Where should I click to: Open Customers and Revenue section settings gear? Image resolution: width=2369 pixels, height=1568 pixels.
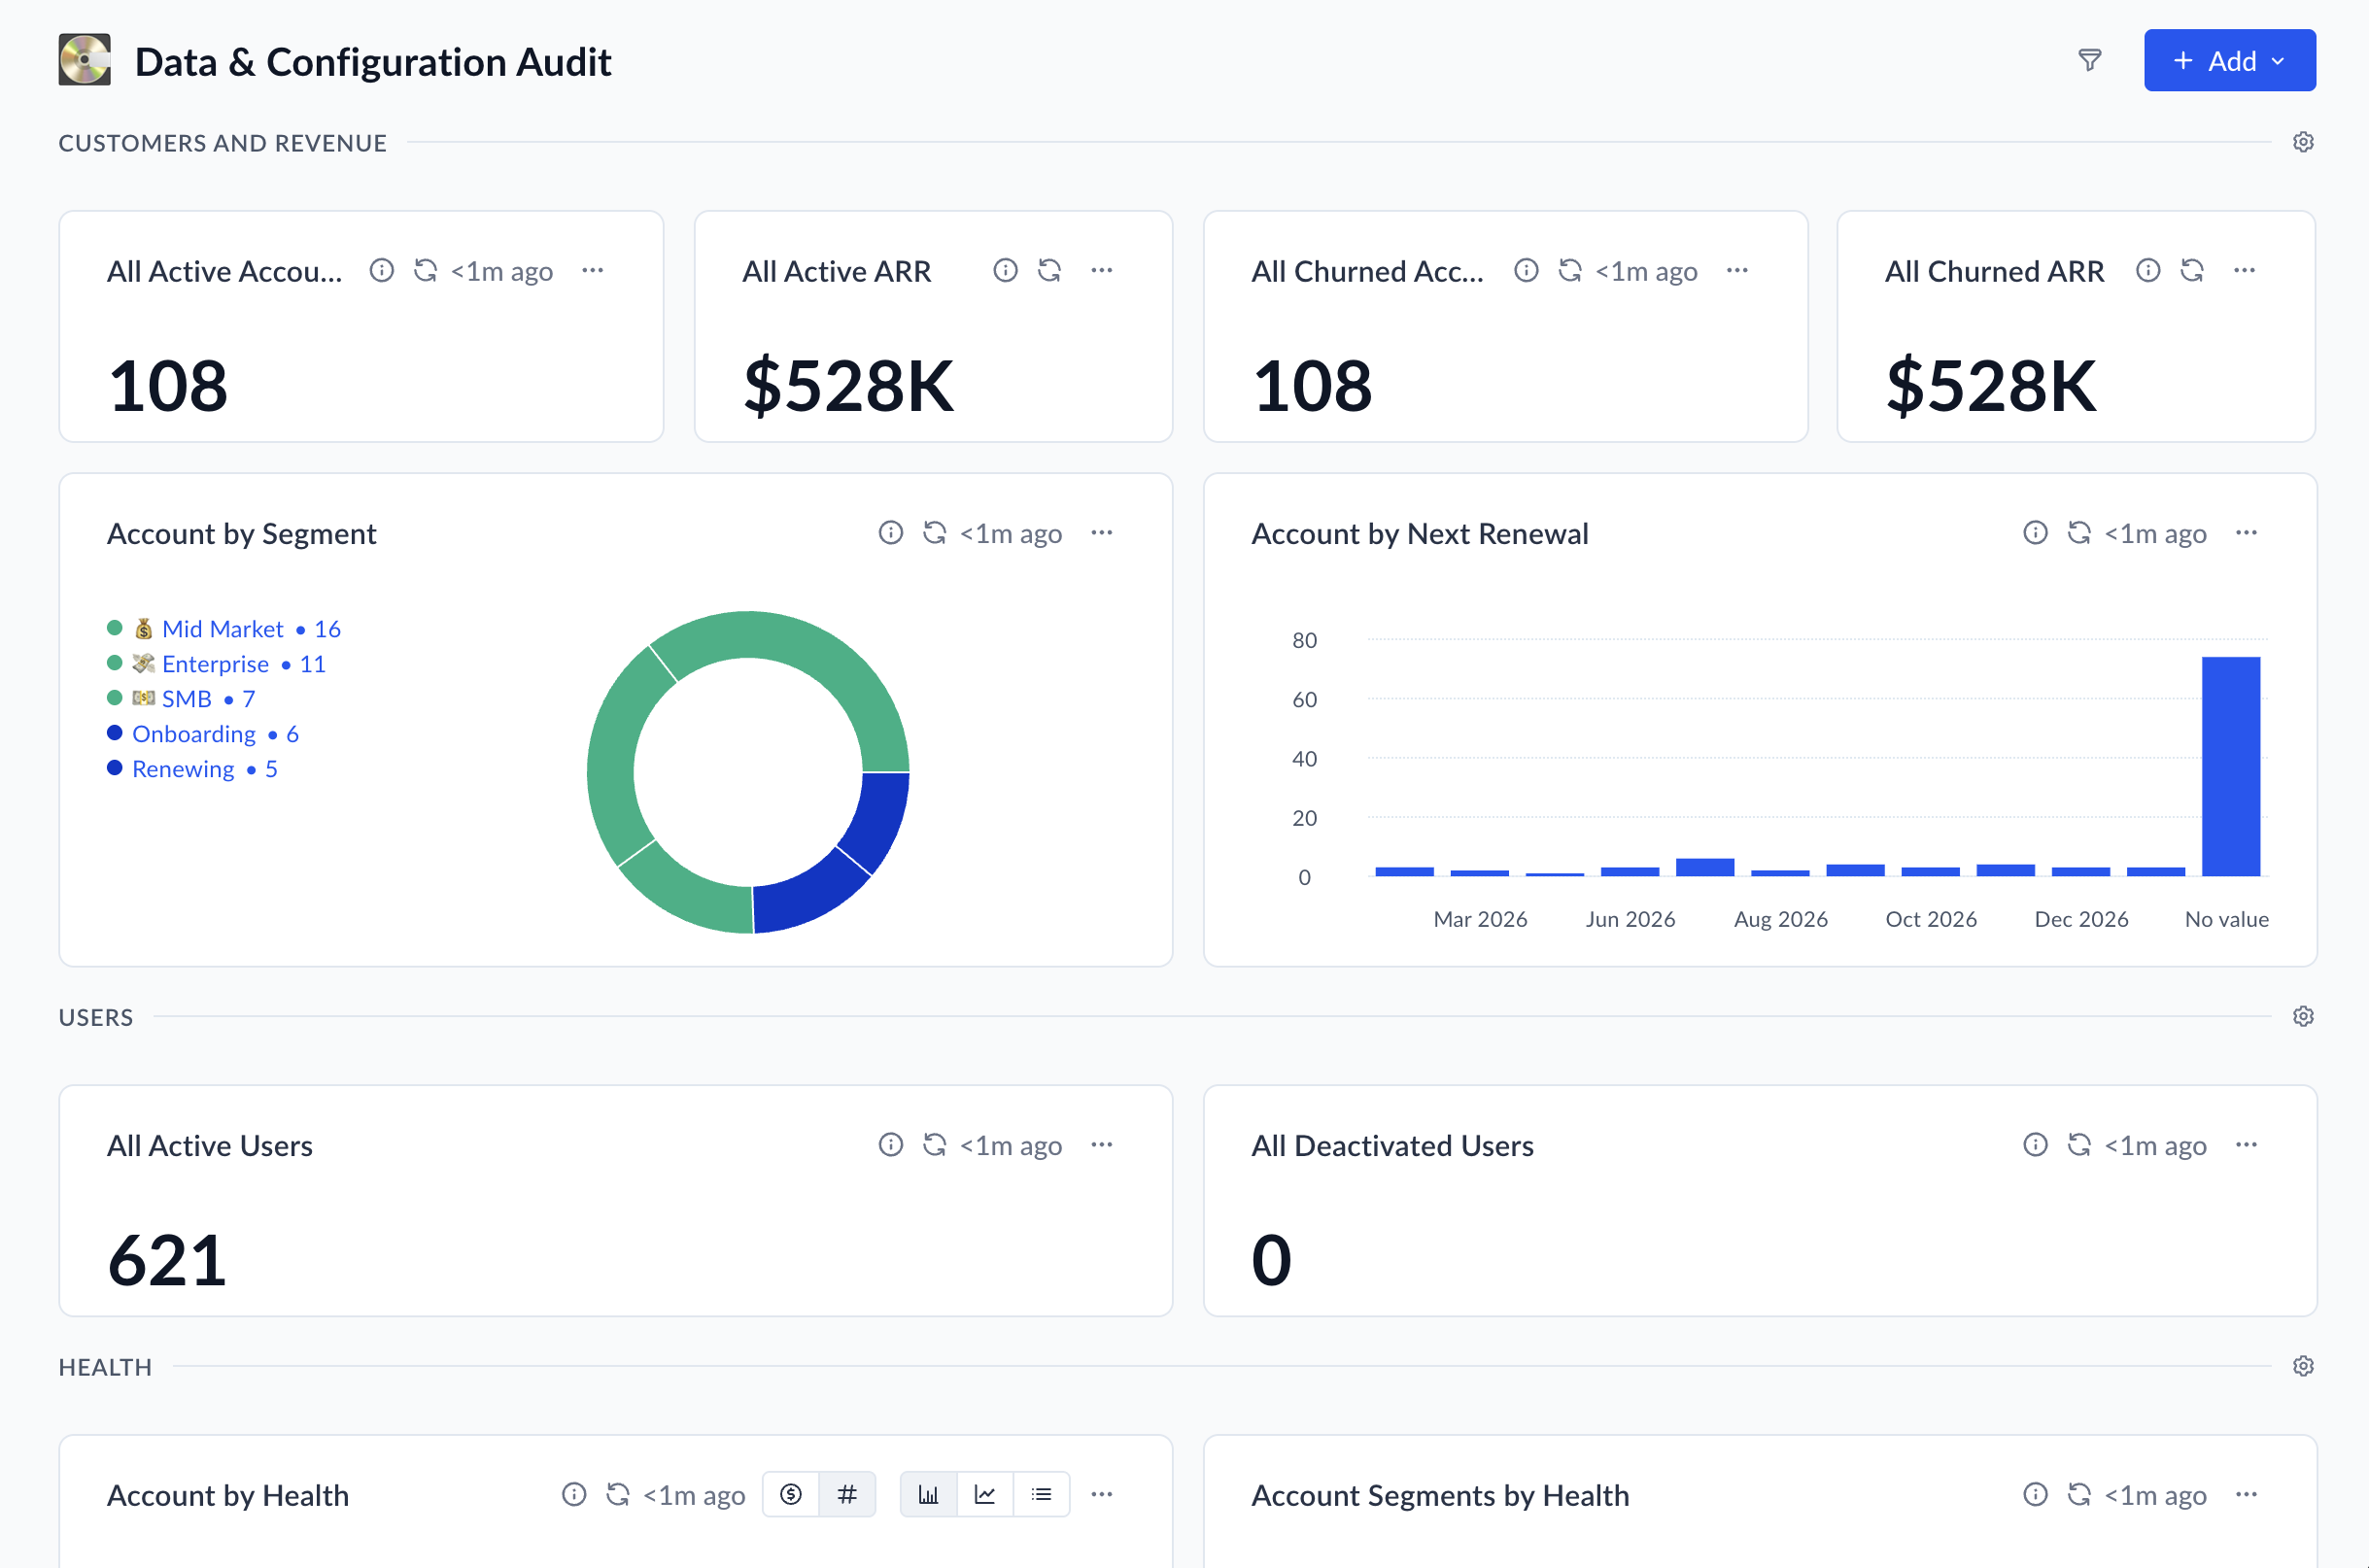[2303, 142]
